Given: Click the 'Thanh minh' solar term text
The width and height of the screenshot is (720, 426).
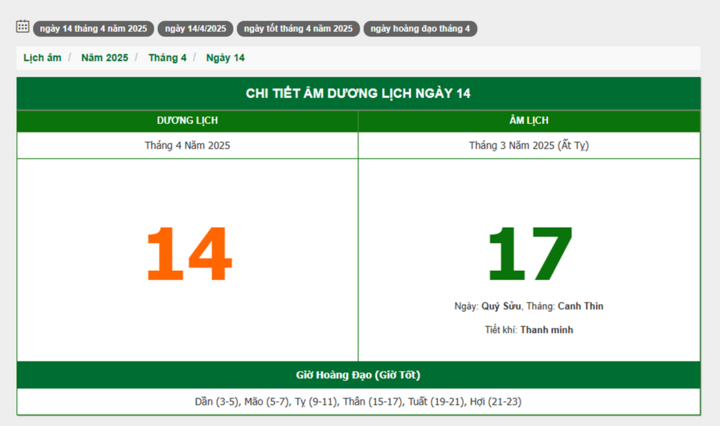Looking at the screenshot, I should click(x=546, y=330).
